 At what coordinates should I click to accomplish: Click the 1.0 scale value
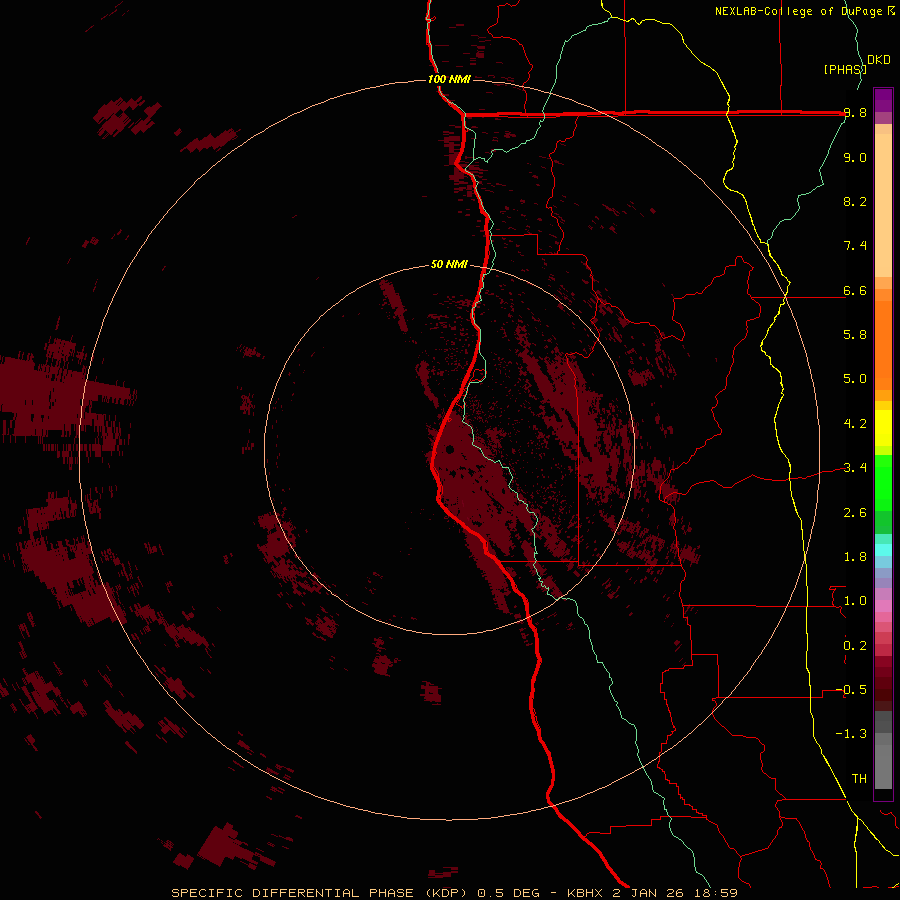(855, 601)
